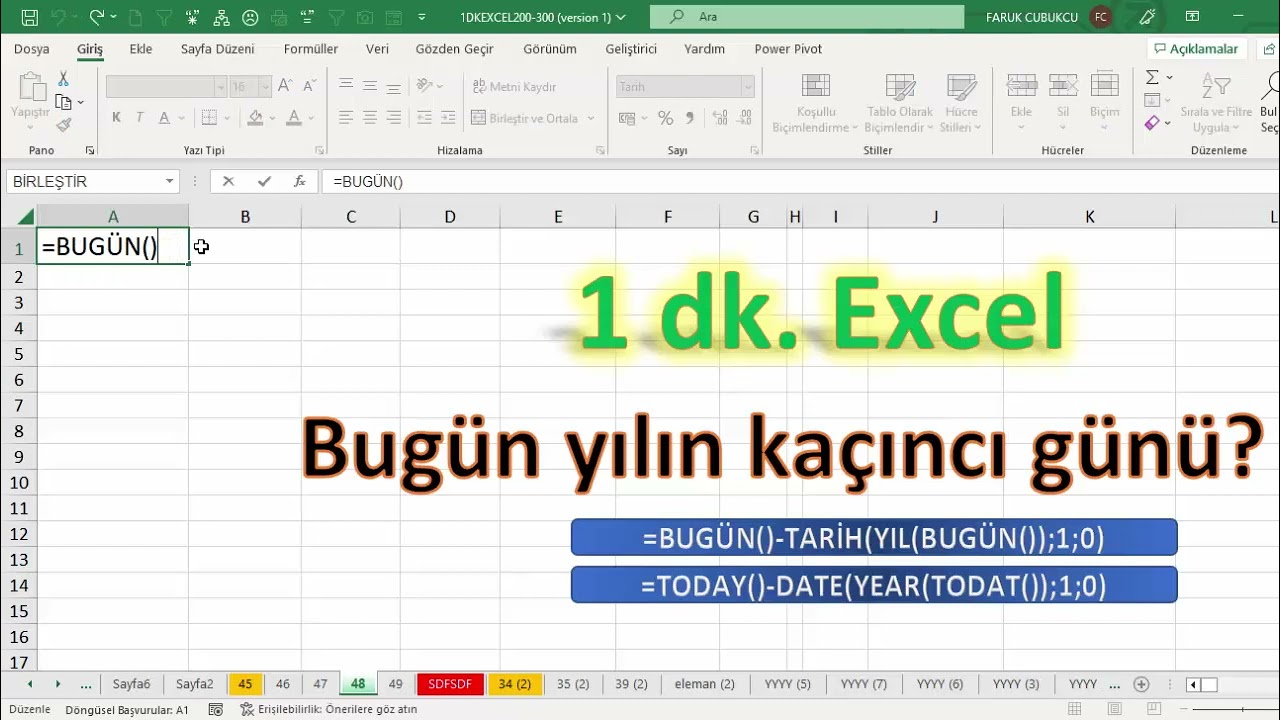
Task: Open the font name dropdown
Action: pos(220,87)
